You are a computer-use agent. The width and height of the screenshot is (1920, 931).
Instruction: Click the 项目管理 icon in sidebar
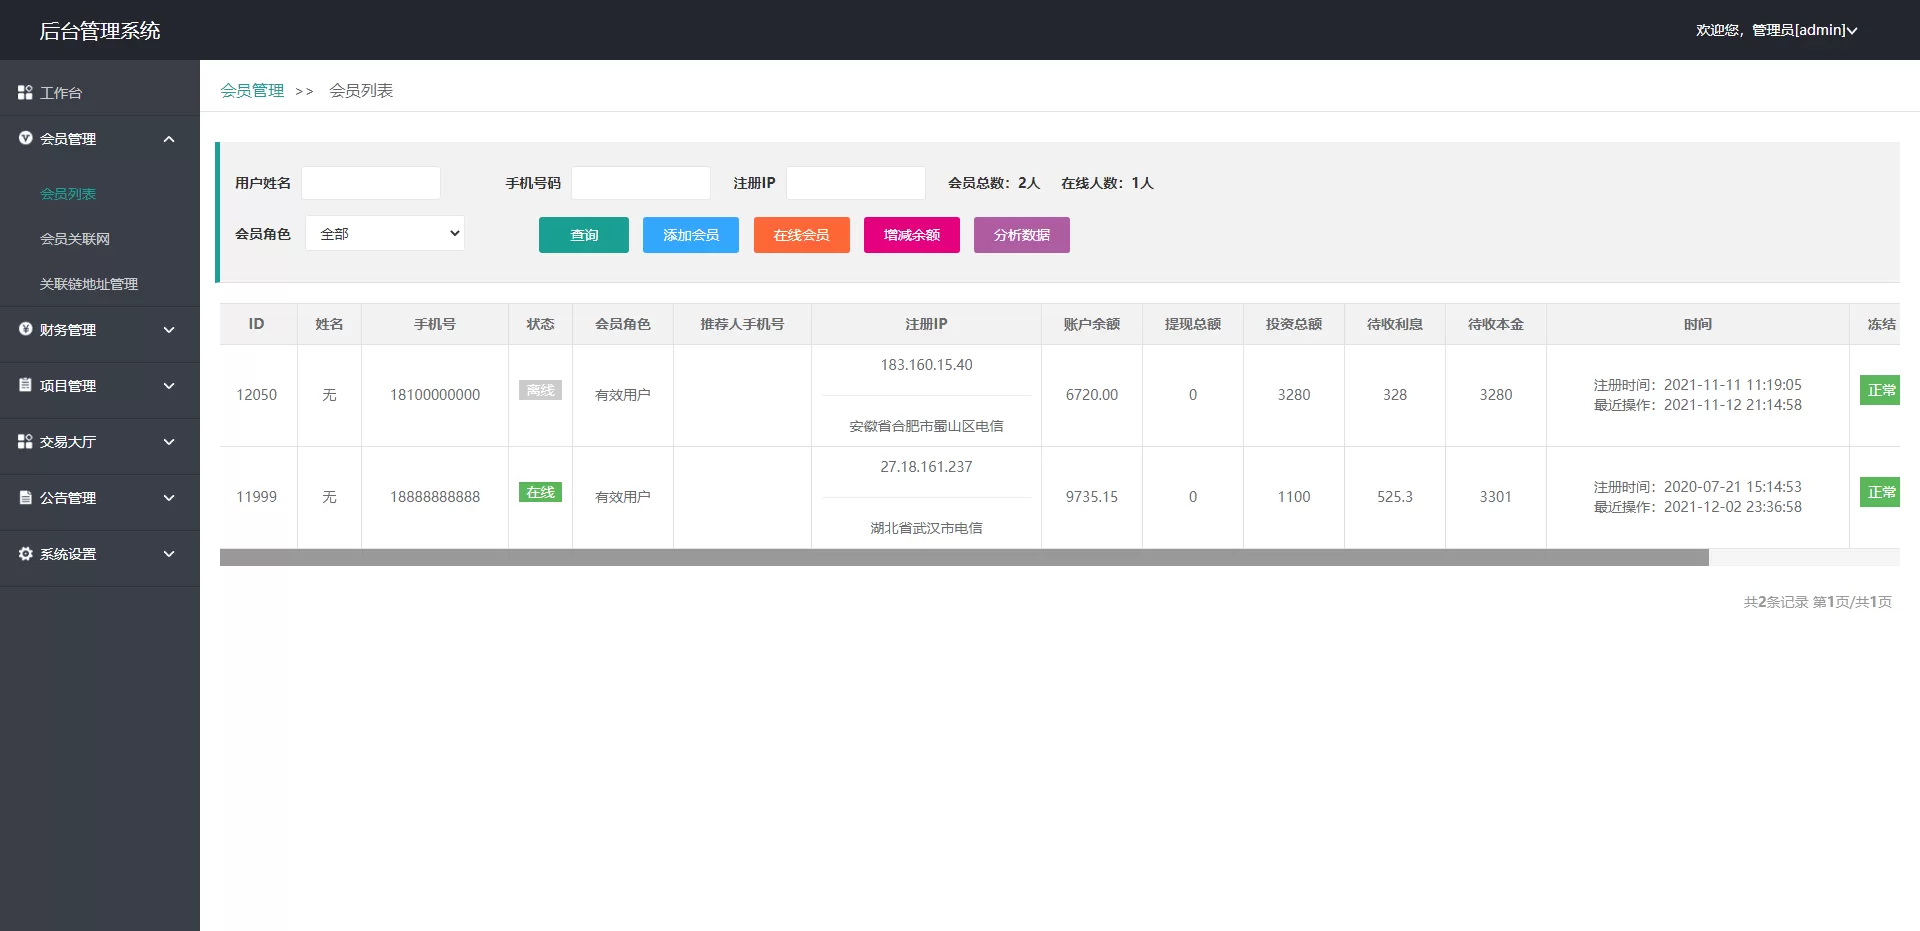(25, 385)
